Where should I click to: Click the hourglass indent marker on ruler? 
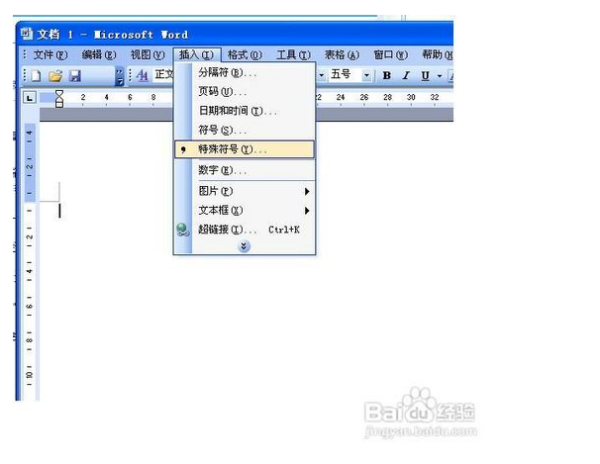pyautogui.click(x=59, y=99)
